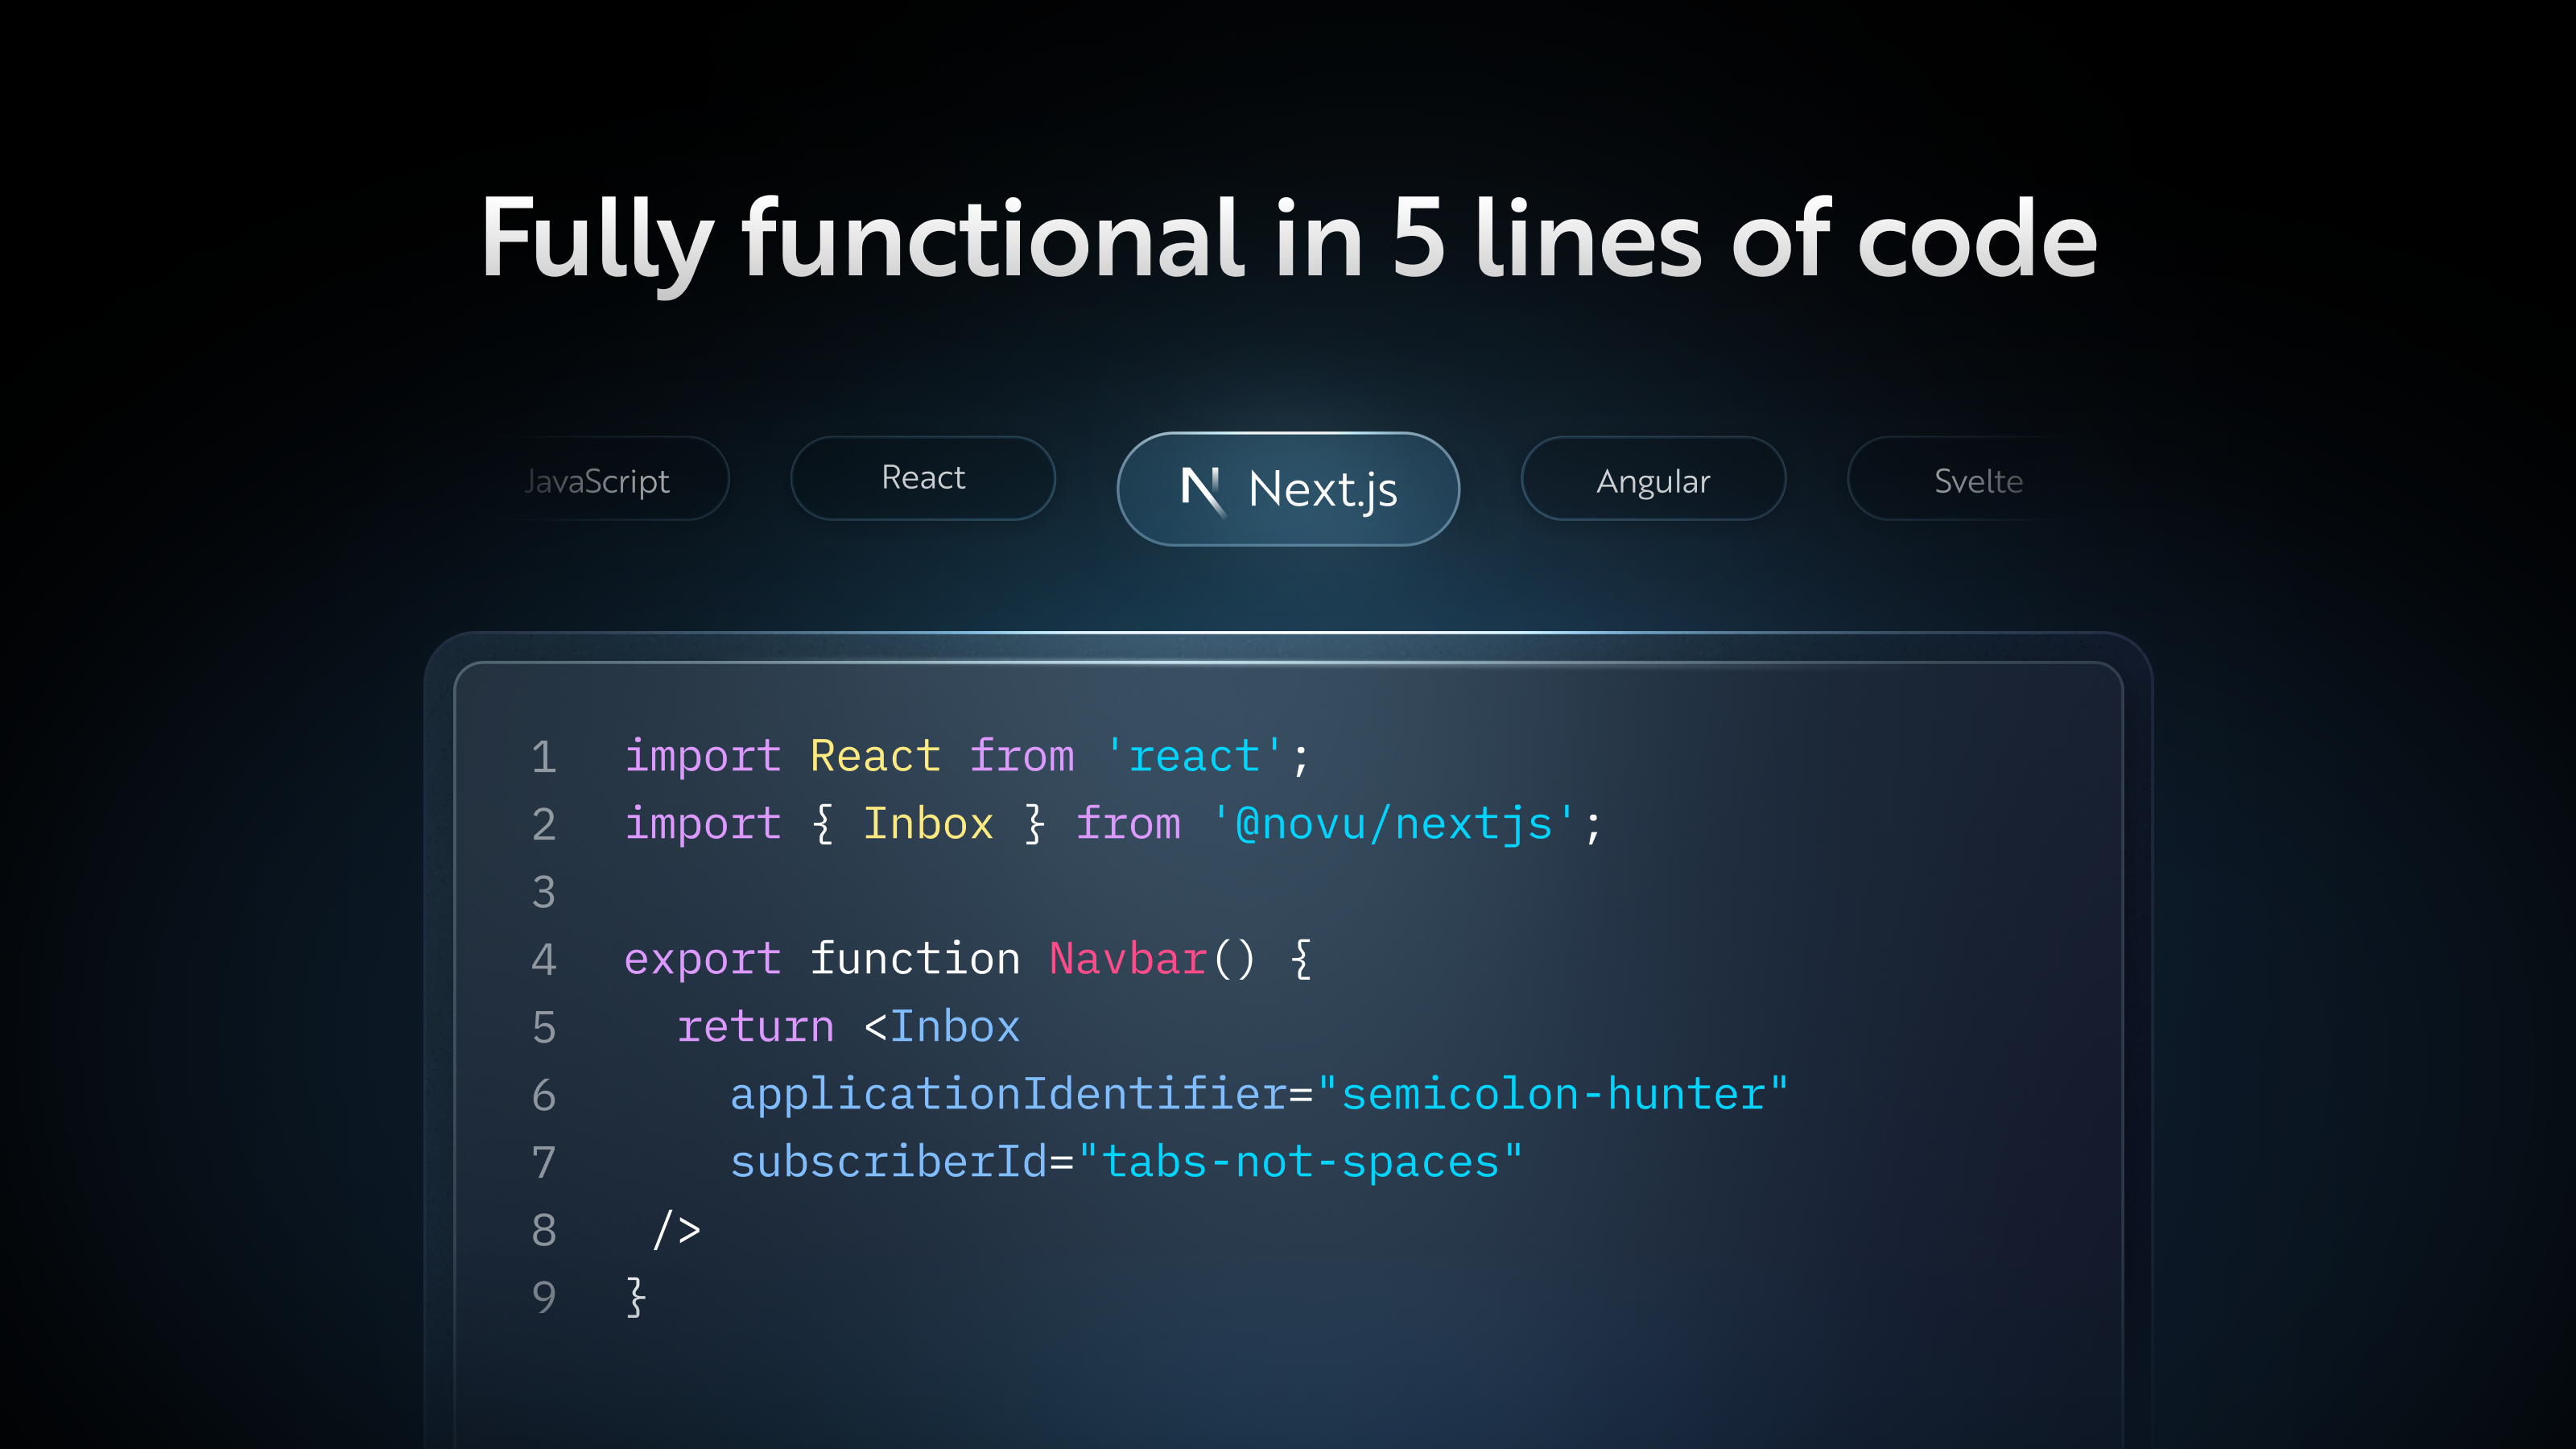Click line number 2 in the code gutter

[x=543, y=824]
